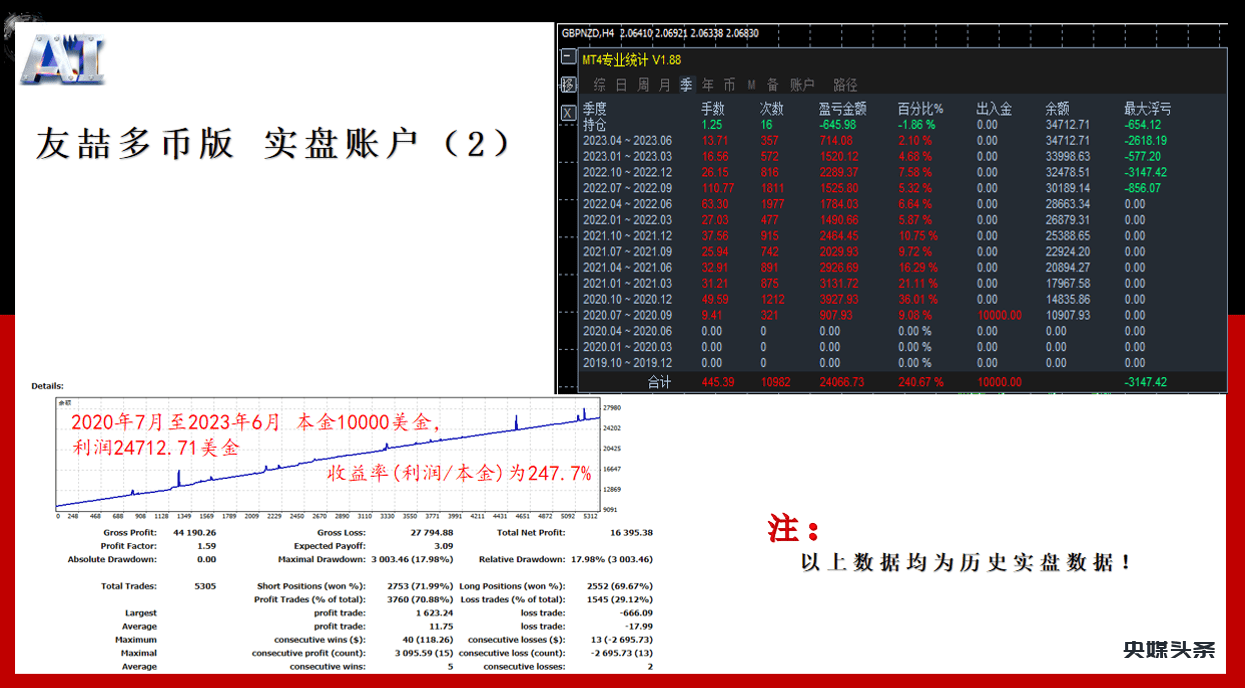Image resolution: width=1245 pixels, height=688 pixels.
Task: Click the 移 move panel icon
Action: click(567, 84)
